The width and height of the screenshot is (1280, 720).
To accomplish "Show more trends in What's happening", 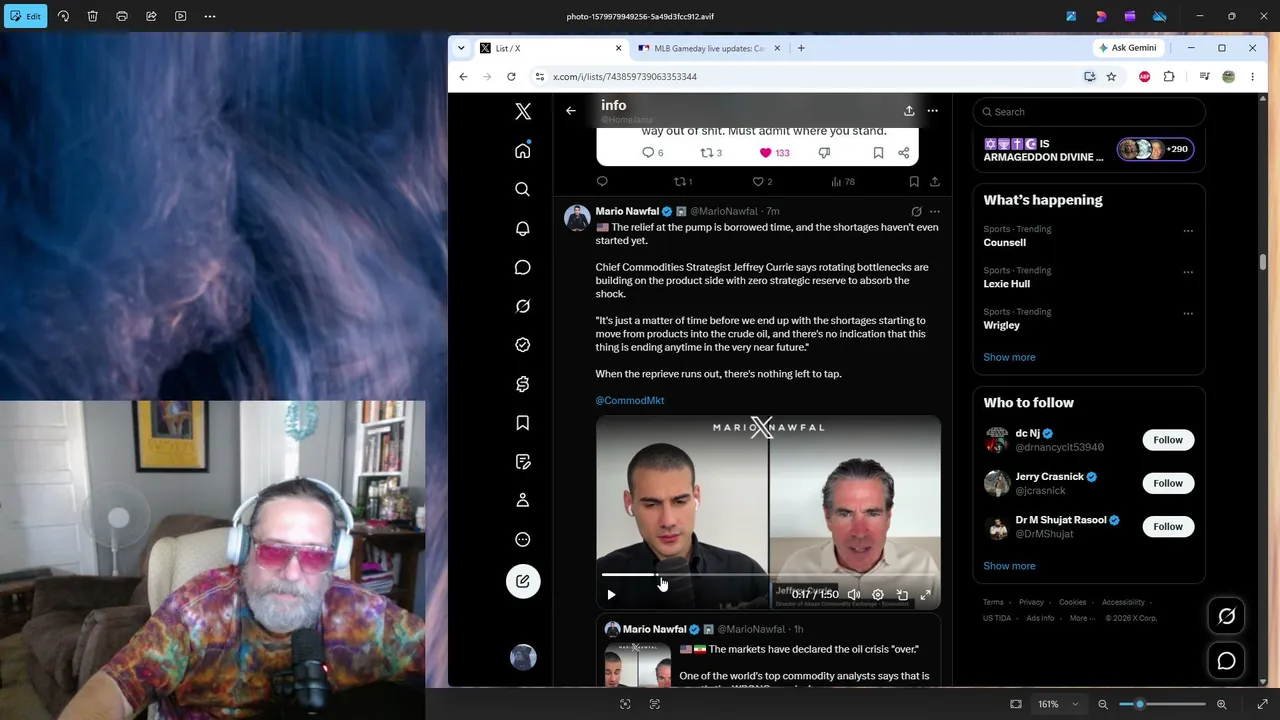I will tap(1009, 357).
